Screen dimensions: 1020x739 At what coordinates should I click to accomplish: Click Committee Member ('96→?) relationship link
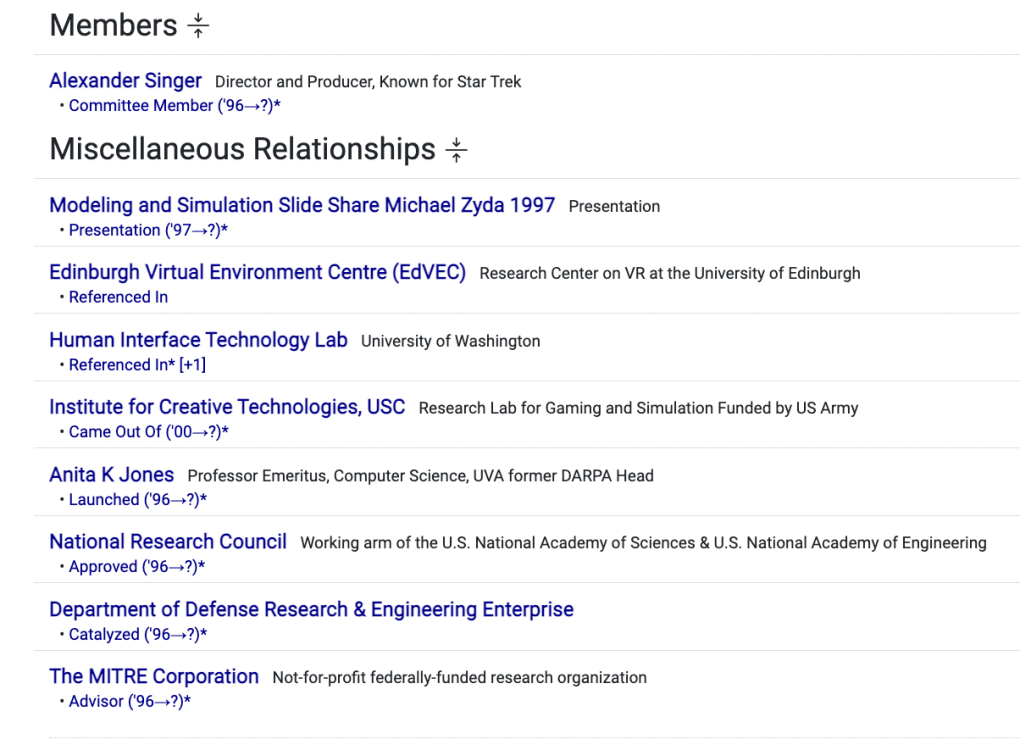[174, 105]
